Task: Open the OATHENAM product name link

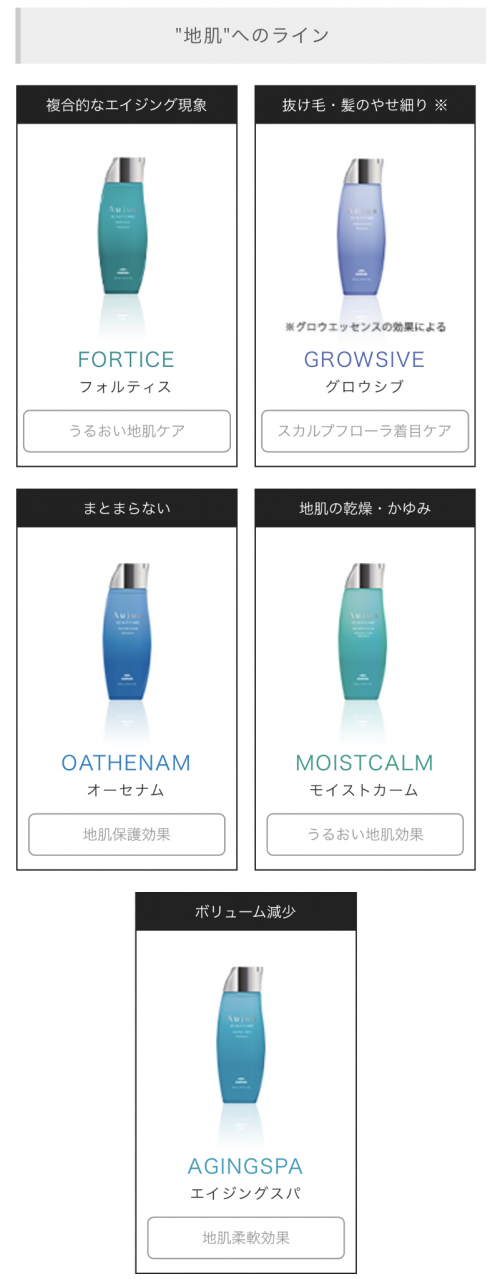Action: (126, 764)
